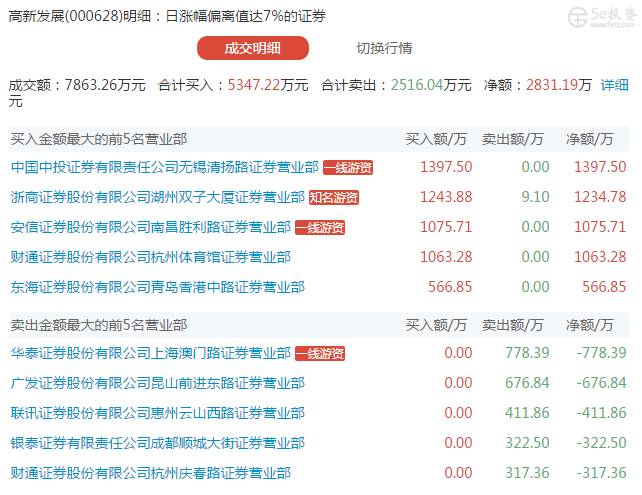Click 净额/万 column header in buy table
This screenshot has width=642, height=495.
(x=590, y=139)
